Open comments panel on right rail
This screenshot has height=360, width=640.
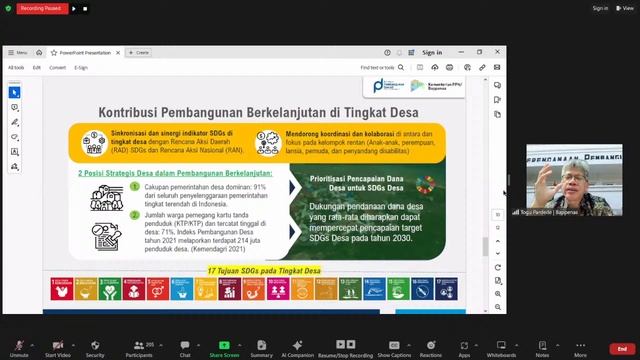pos(498,85)
